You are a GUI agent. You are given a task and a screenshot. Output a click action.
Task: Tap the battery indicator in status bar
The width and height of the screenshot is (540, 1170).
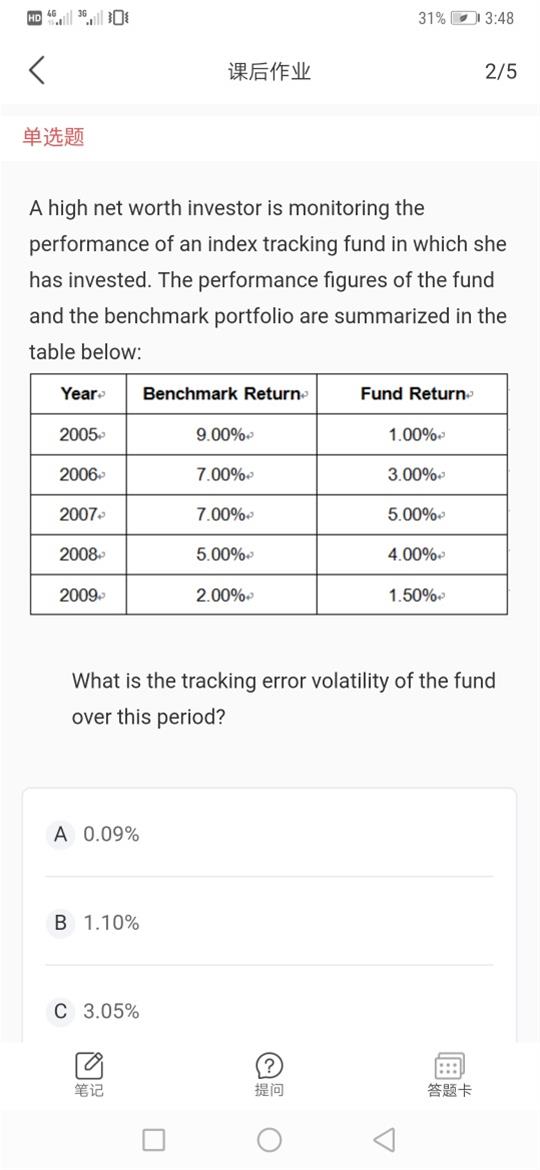tap(464, 18)
